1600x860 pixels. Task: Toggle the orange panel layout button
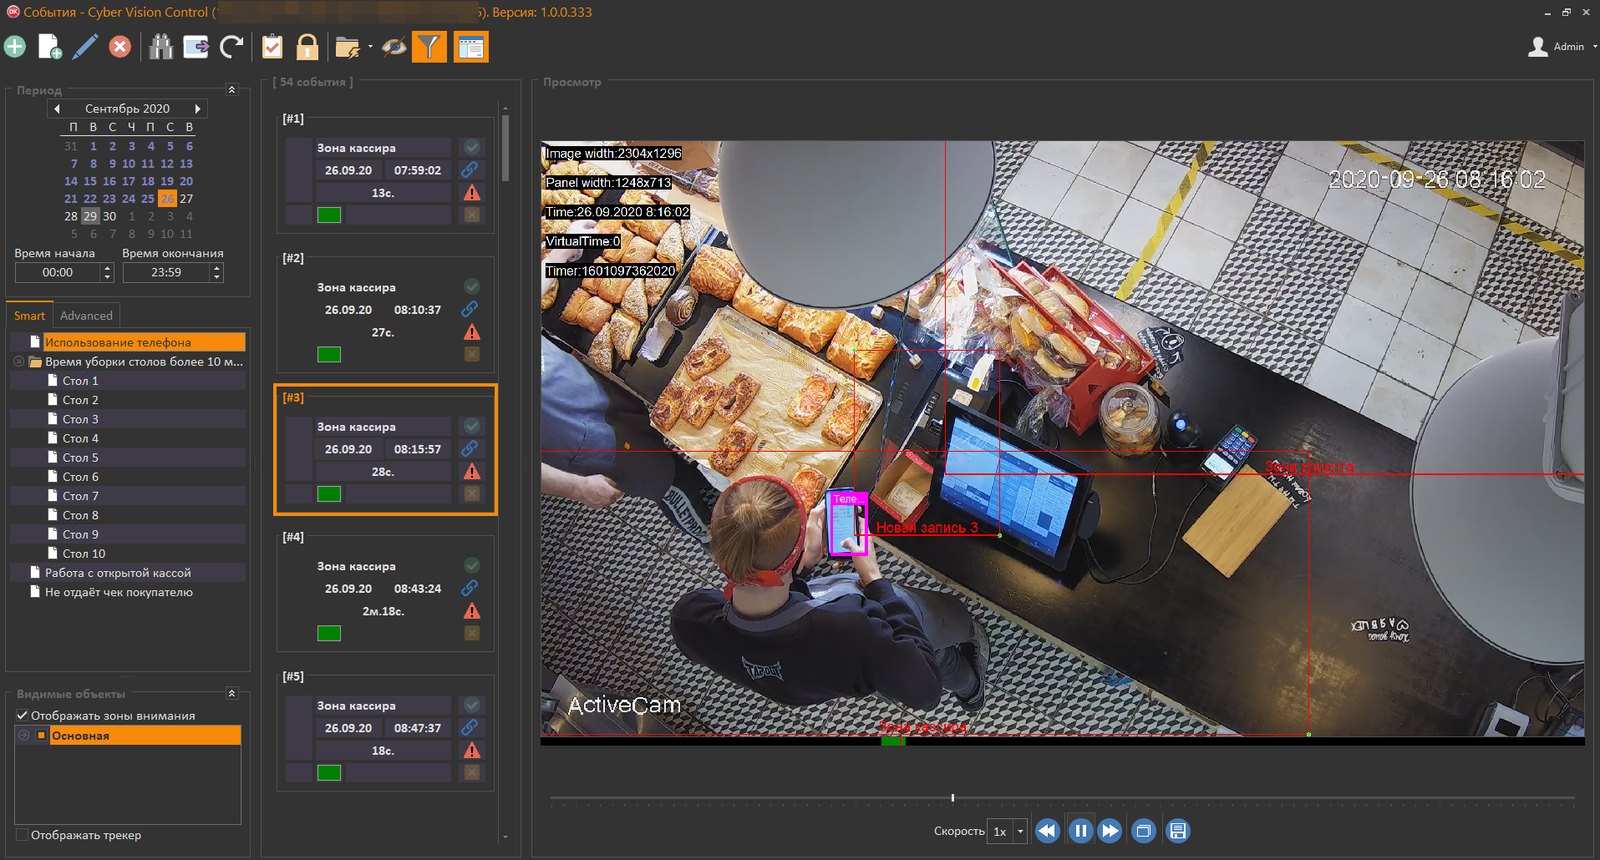point(471,47)
